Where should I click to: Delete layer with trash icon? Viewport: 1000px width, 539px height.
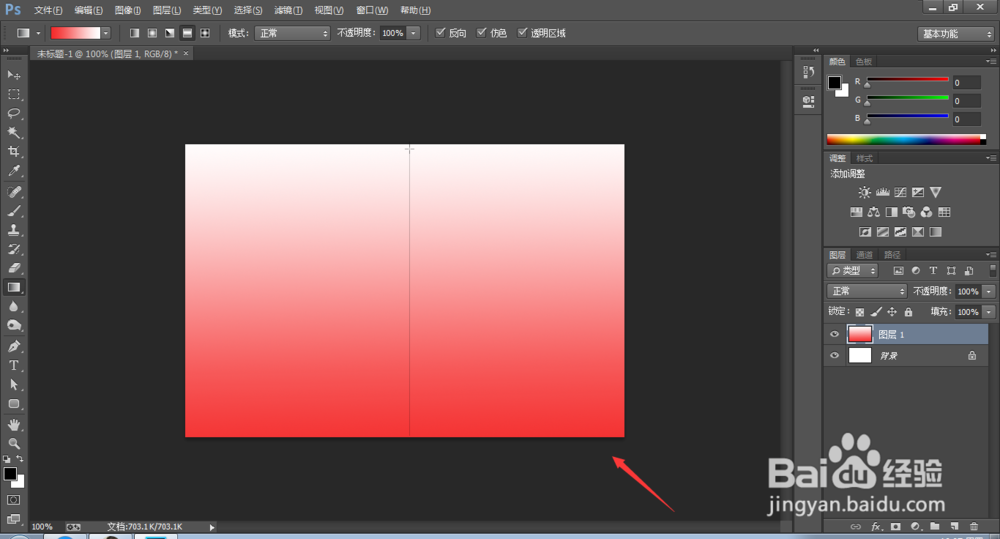[973, 526]
